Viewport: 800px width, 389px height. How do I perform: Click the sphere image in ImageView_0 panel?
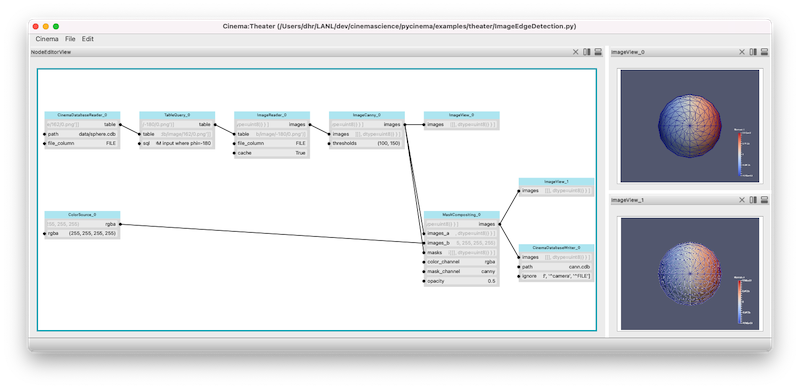pos(689,125)
